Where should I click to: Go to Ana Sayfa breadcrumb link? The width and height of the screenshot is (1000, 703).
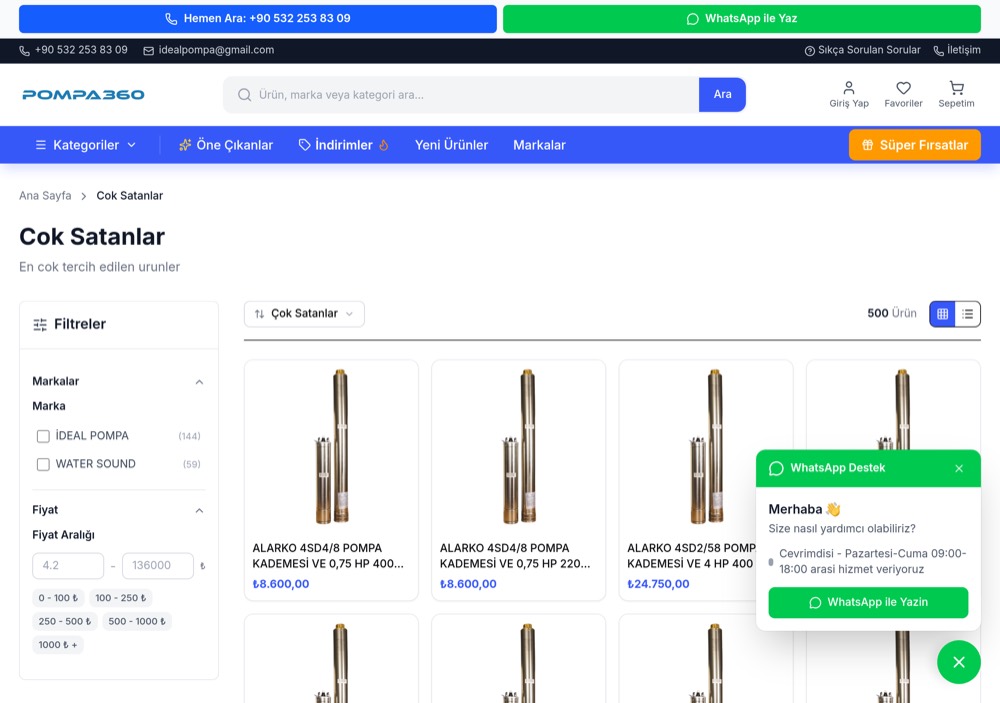[x=45, y=195]
